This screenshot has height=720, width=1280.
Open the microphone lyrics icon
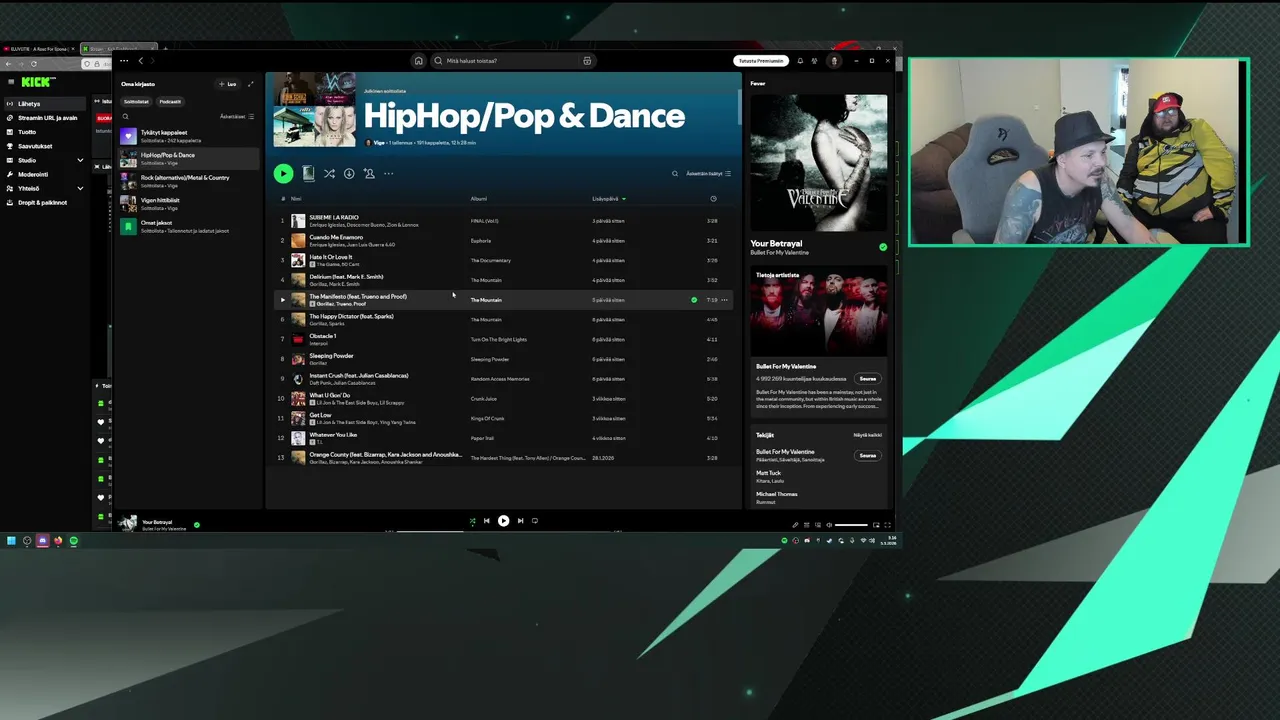(796, 525)
